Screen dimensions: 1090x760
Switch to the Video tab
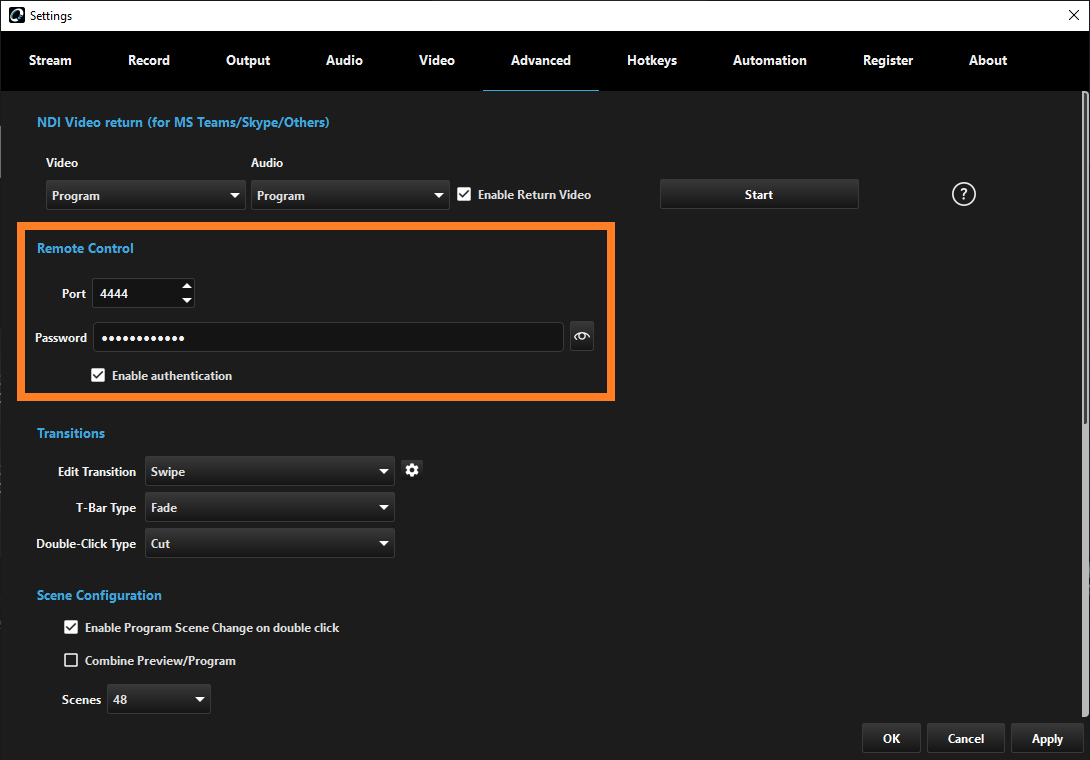[x=437, y=60]
